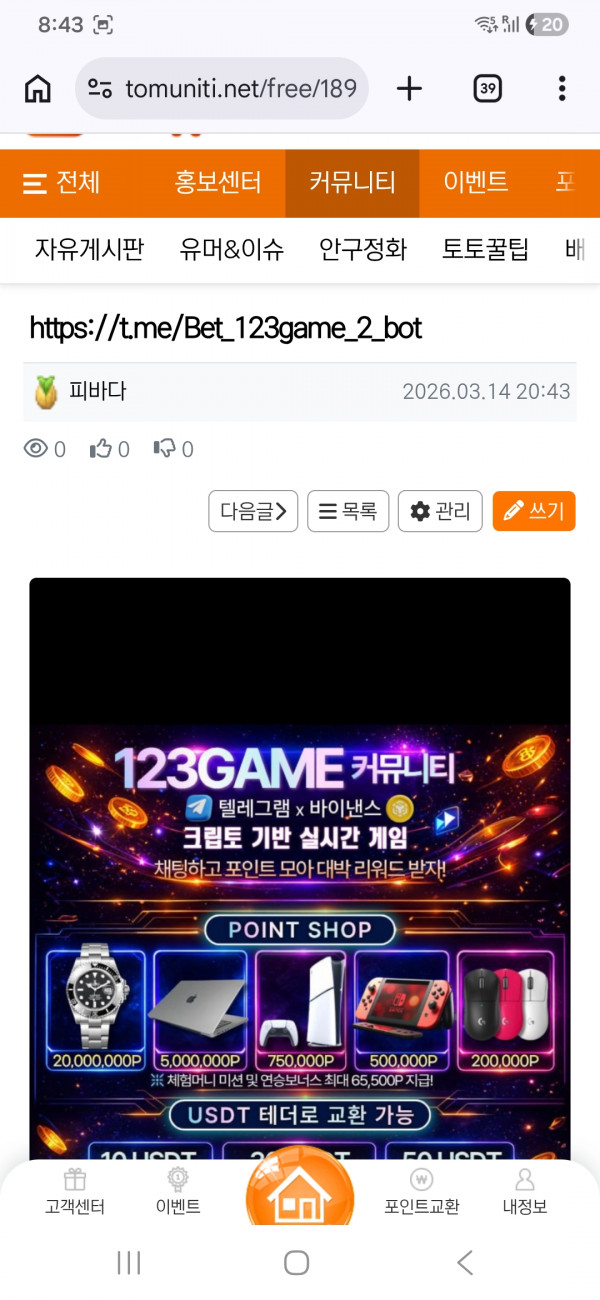The width and height of the screenshot is (600, 1300).
Task: Select the 홍보센터 menu item
Action: (x=218, y=183)
